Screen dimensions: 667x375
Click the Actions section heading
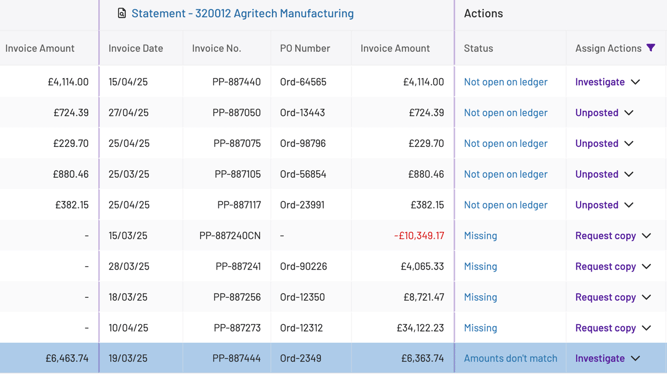tap(483, 13)
